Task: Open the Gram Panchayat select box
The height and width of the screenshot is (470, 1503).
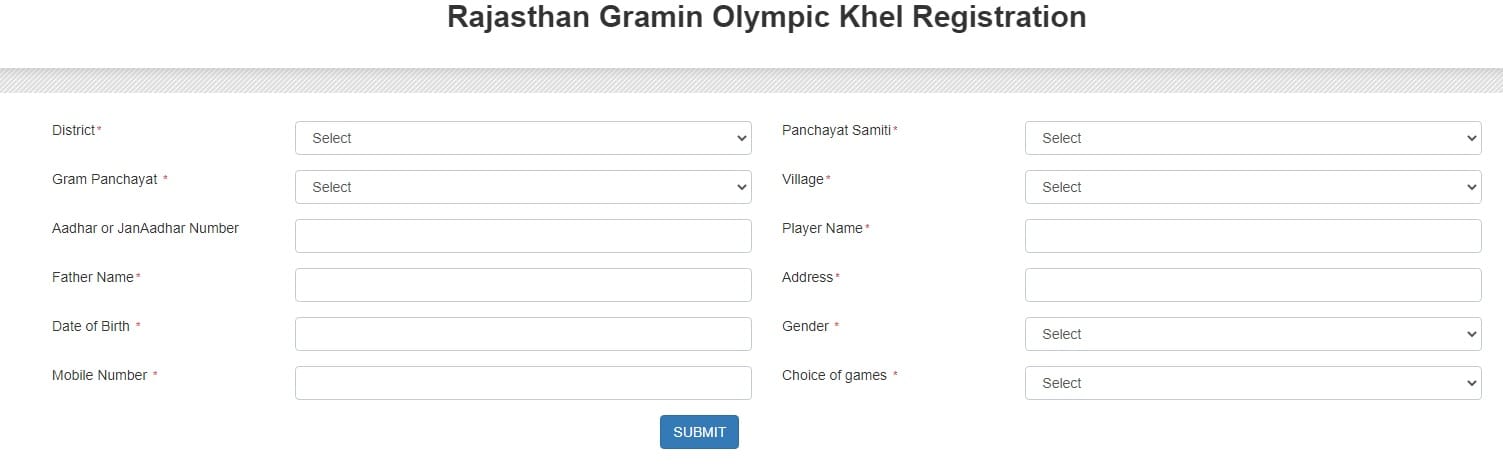Action: [x=522, y=187]
